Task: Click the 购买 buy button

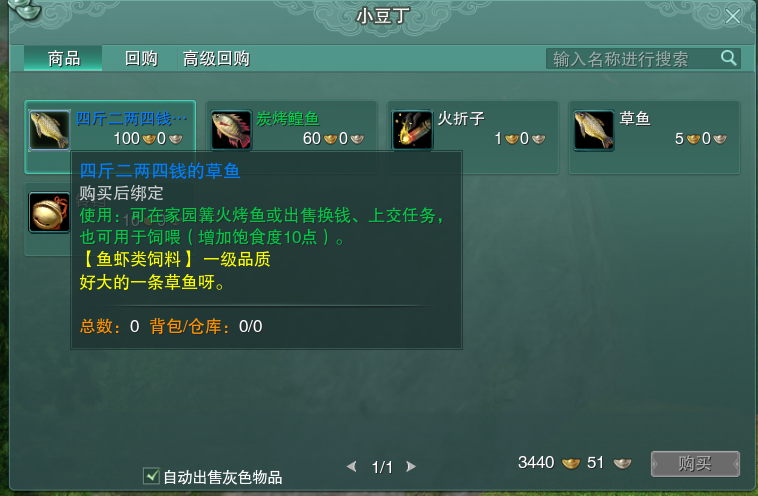Action: (x=695, y=464)
